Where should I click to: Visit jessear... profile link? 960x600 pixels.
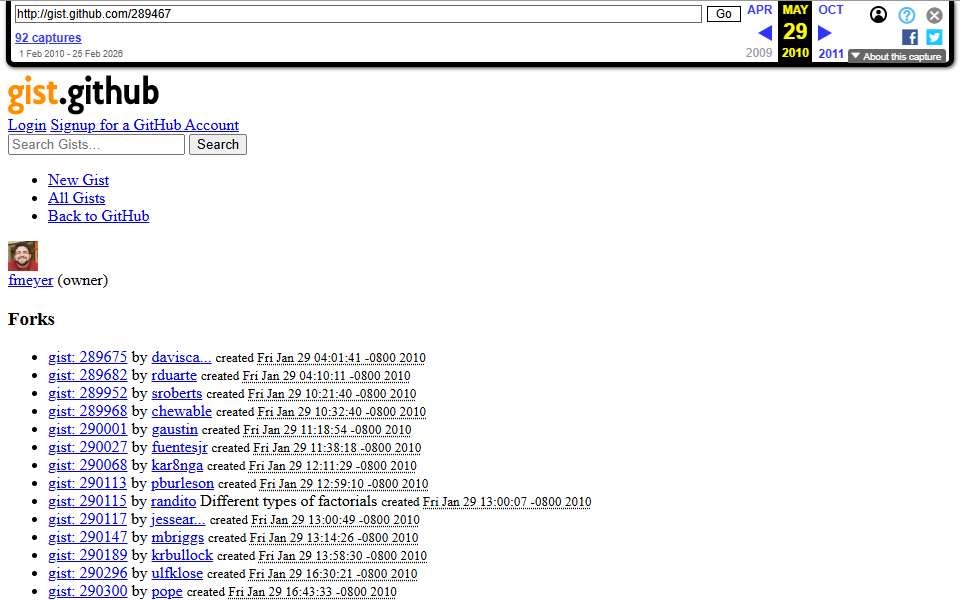pos(178,519)
